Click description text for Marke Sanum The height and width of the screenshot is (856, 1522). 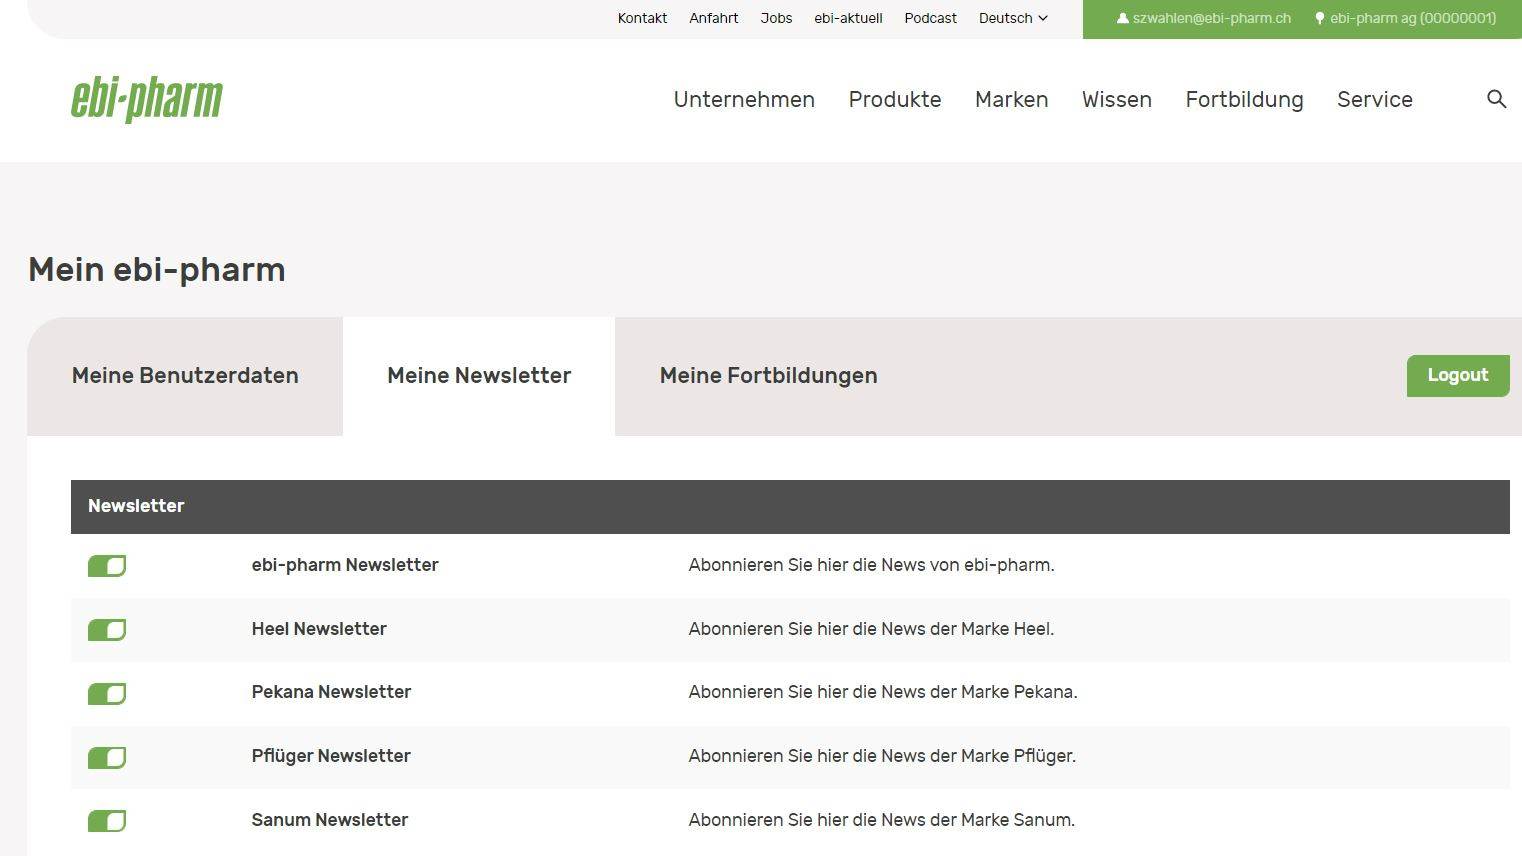881,820
